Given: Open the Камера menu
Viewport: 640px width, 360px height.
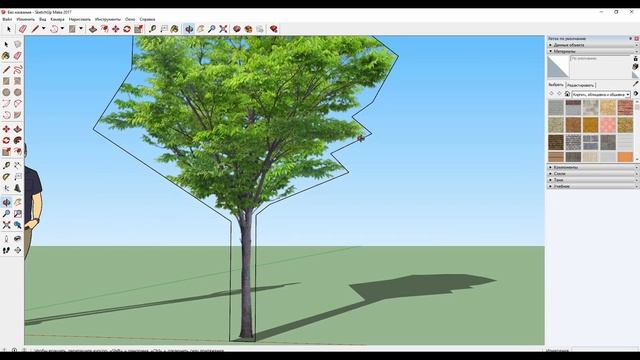Looking at the screenshot, I should [57, 19].
